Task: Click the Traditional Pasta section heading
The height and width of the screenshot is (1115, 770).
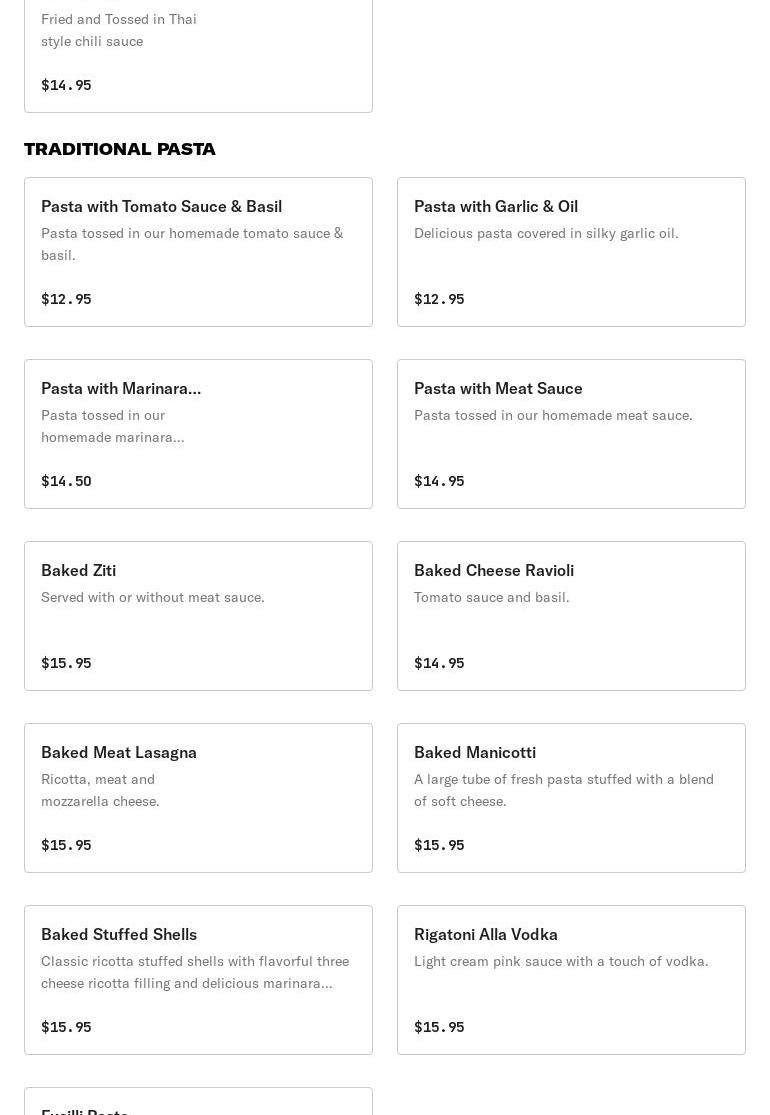Action: point(120,149)
